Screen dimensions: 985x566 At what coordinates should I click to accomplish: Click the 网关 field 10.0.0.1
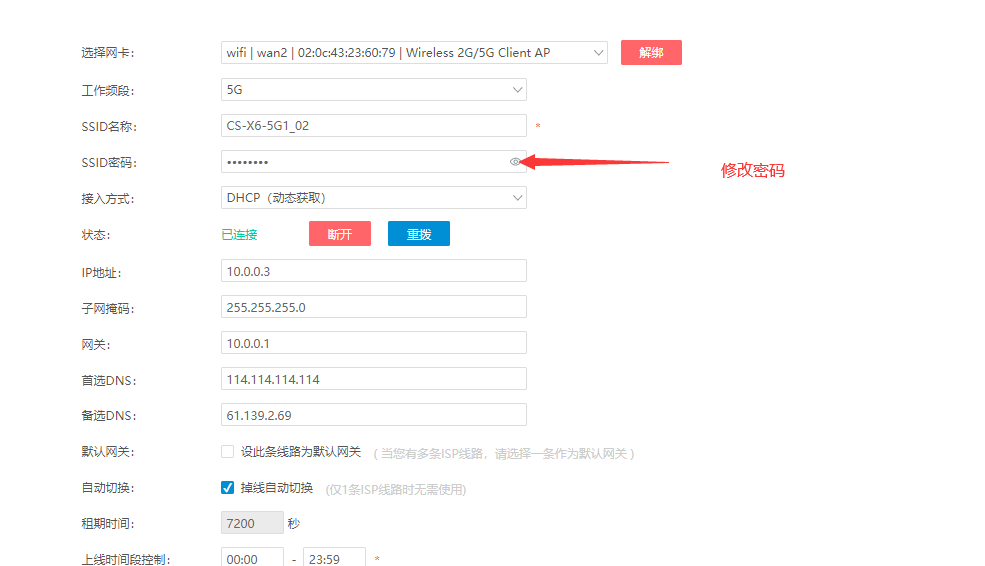[x=374, y=343]
